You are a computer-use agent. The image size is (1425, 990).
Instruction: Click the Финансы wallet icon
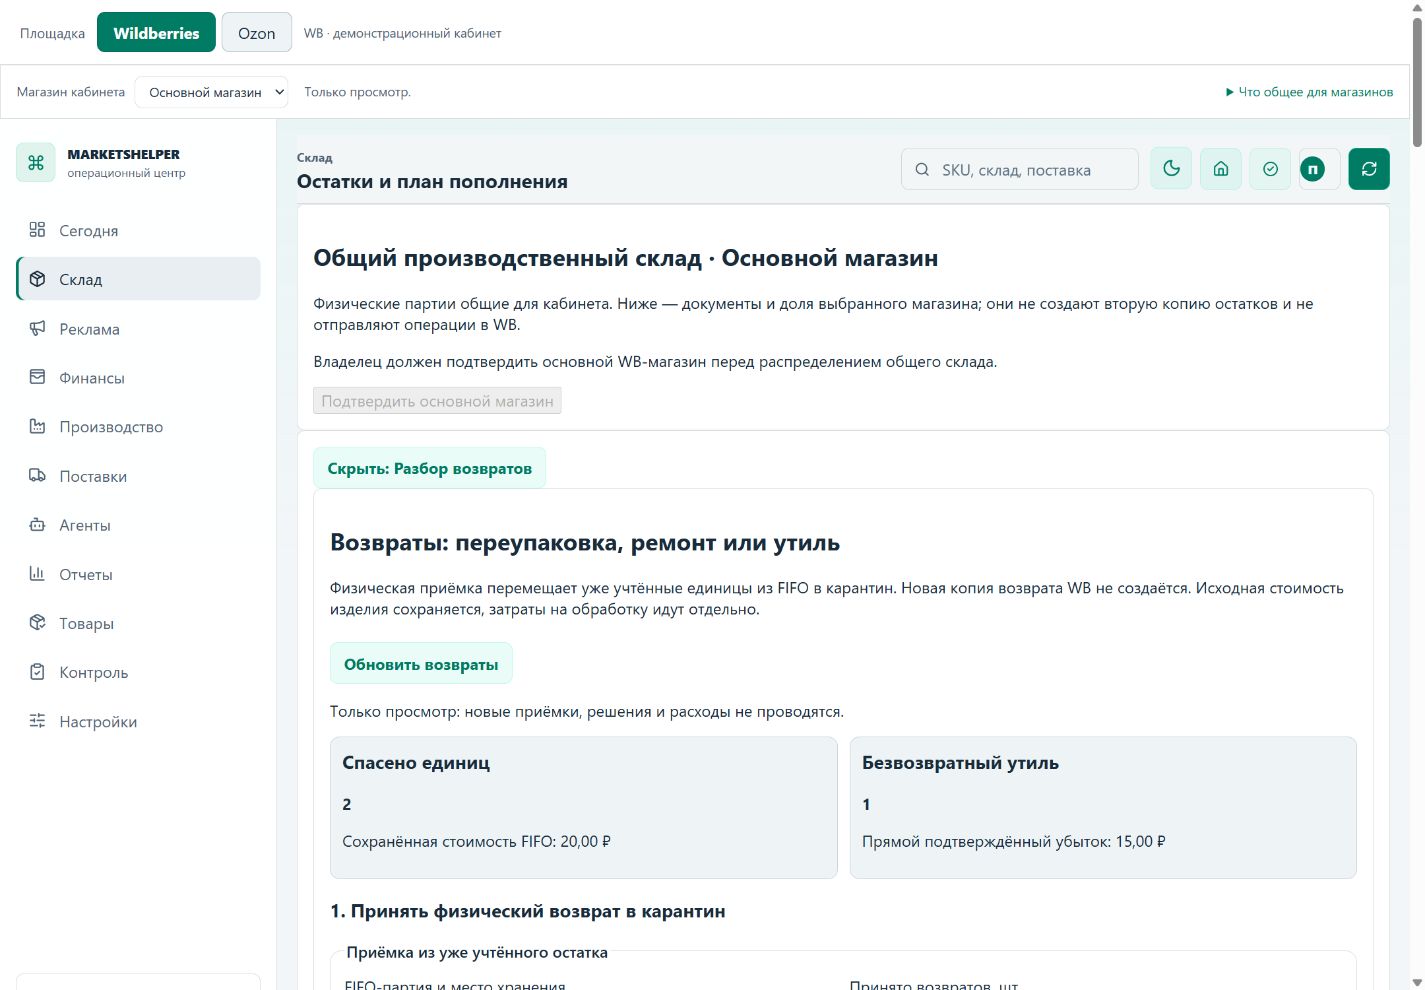click(x=37, y=377)
